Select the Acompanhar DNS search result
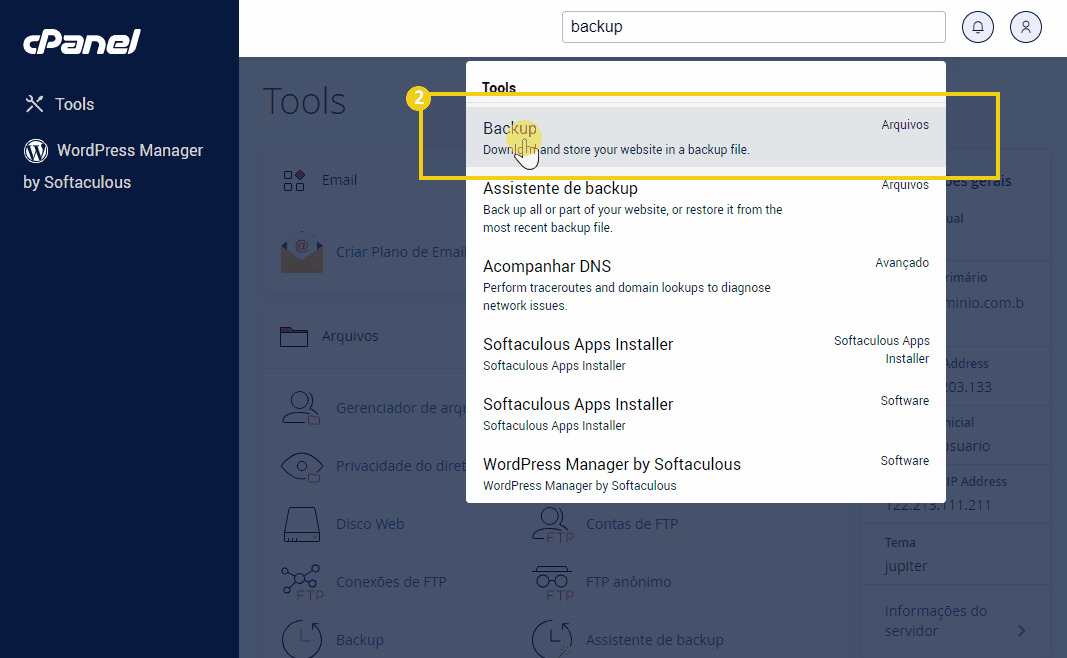Image resolution: width=1067 pixels, height=658 pixels. (x=706, y=285)
